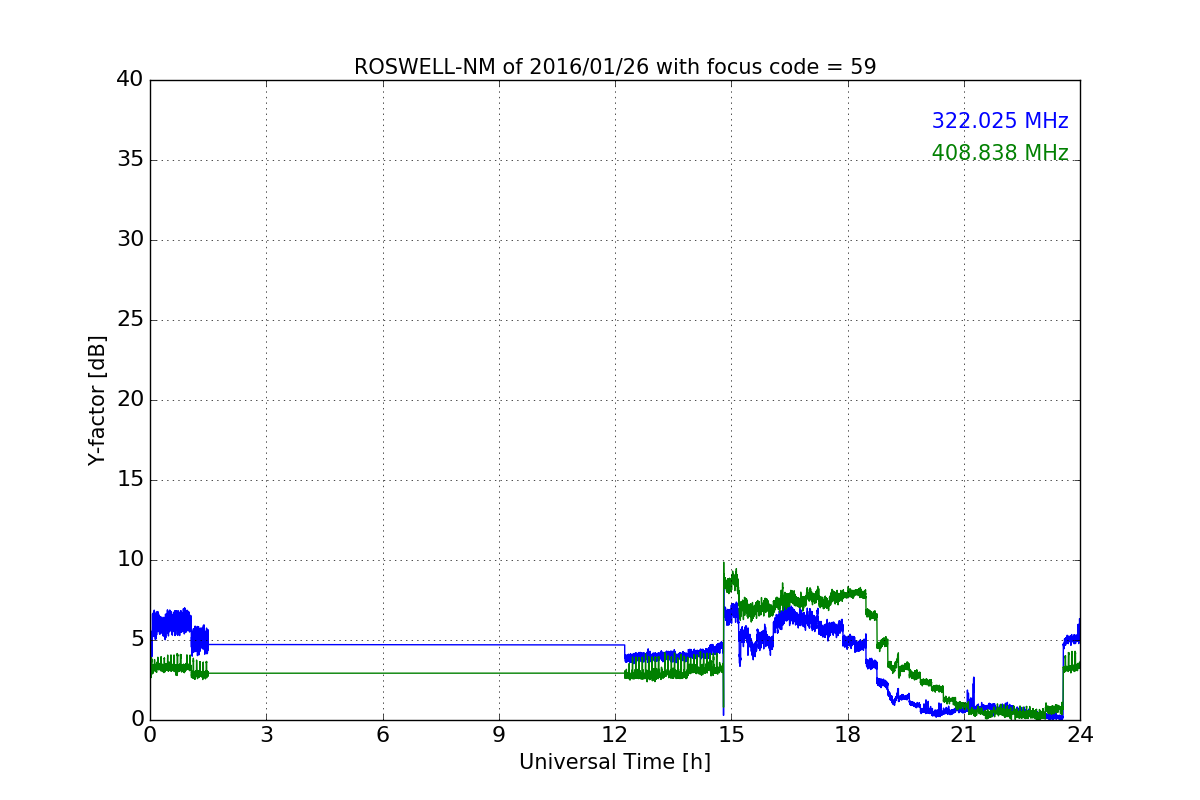Select the green 408.838 MHz legend label
The image size is (1200, 800).
tap(1000, 153)
